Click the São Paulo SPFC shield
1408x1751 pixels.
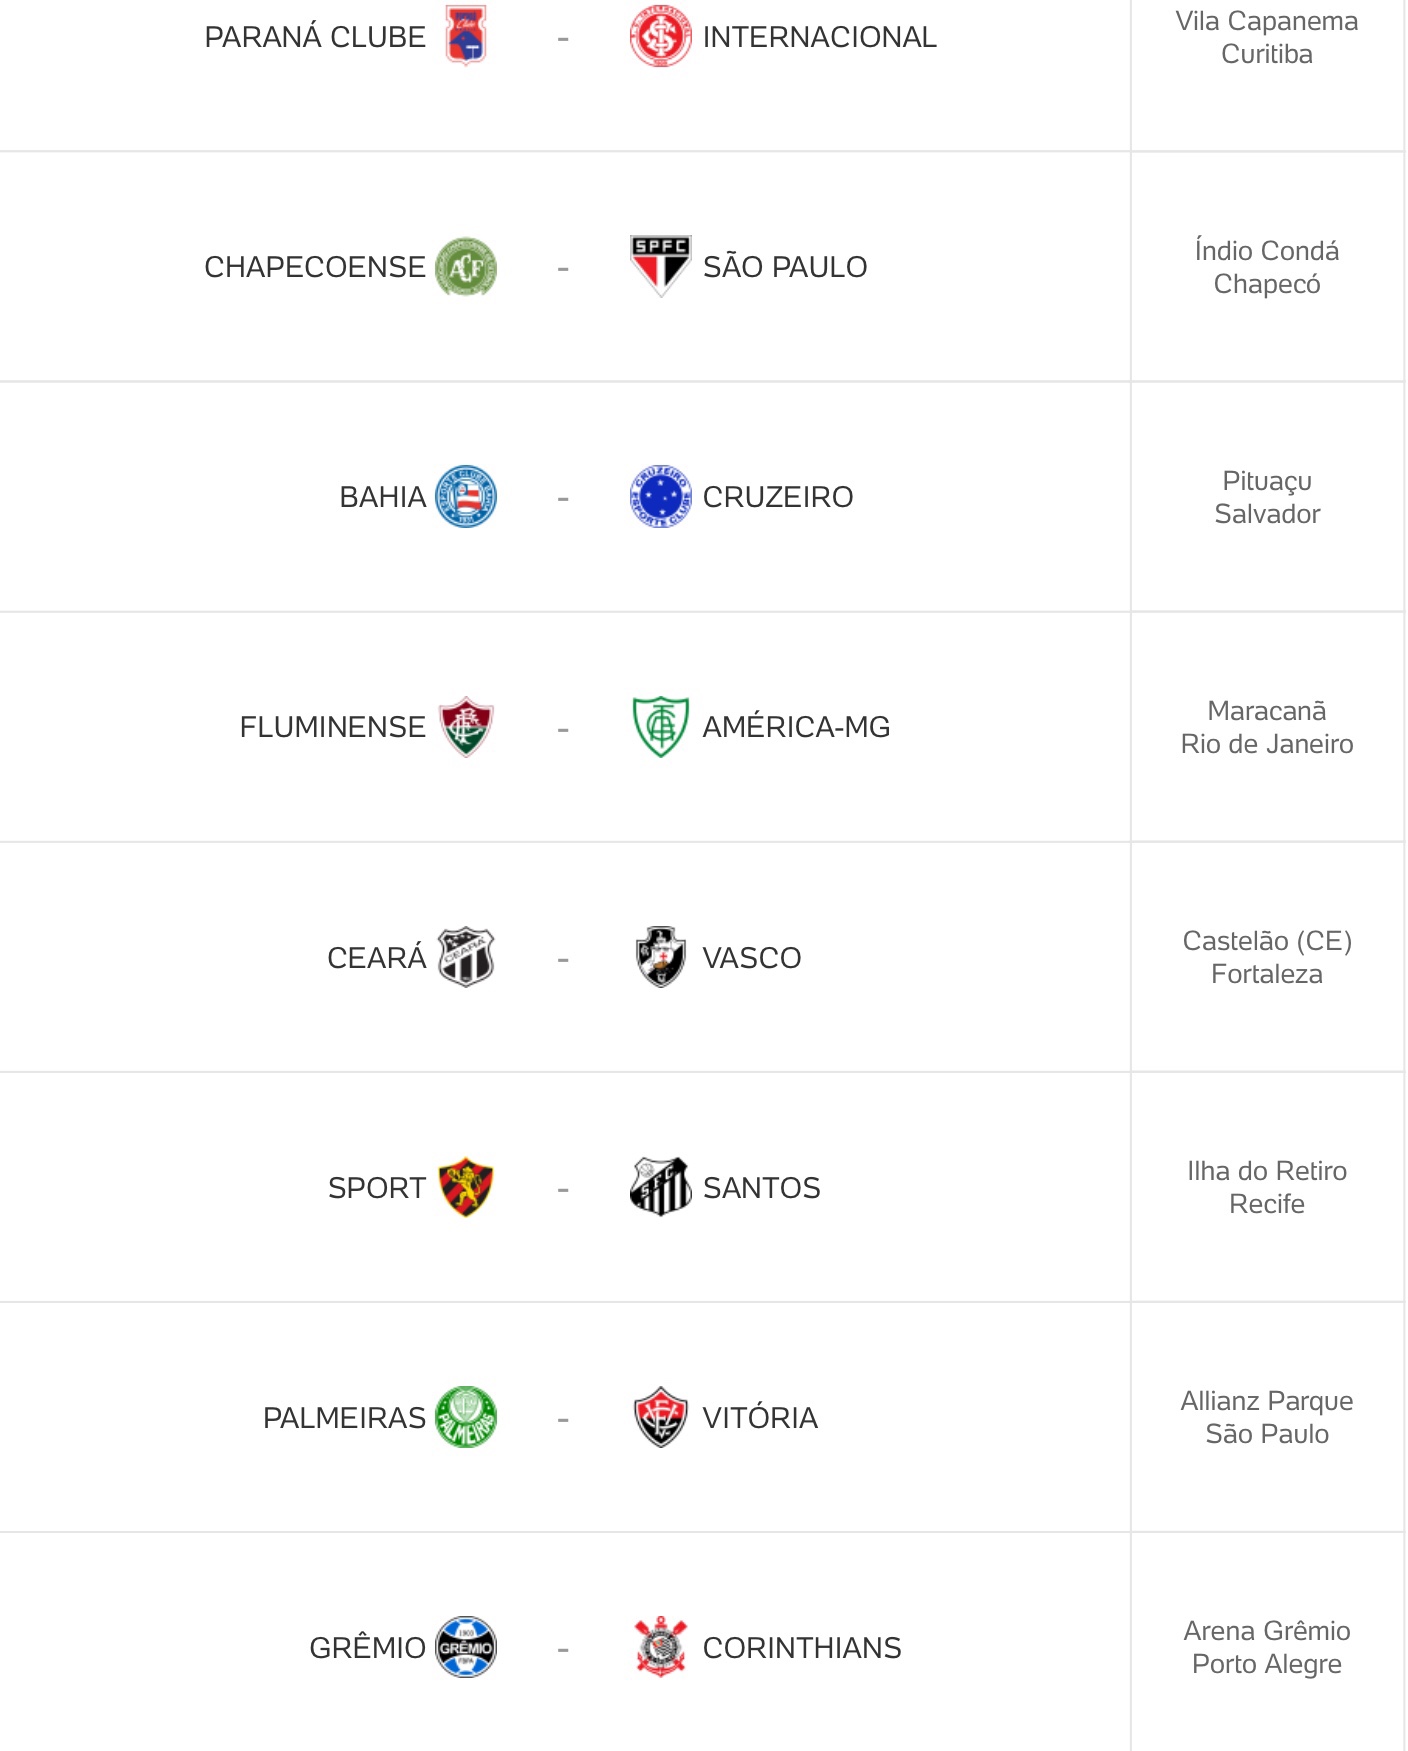point(661,267)
